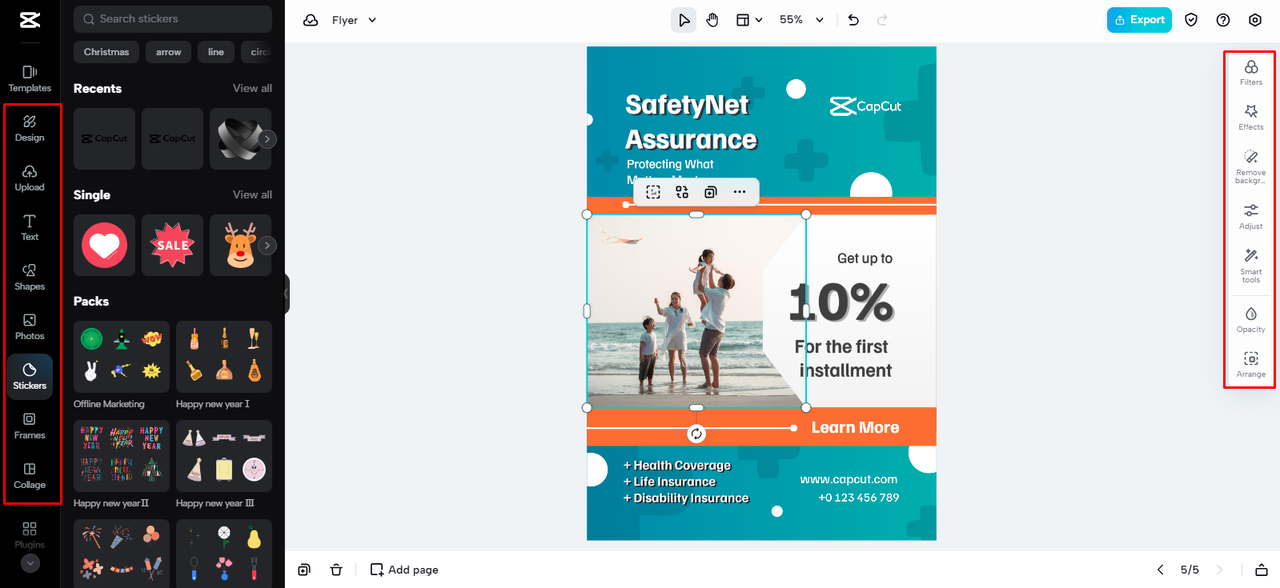
Task: Open the Adjust tool
Action: (1251, 216)
